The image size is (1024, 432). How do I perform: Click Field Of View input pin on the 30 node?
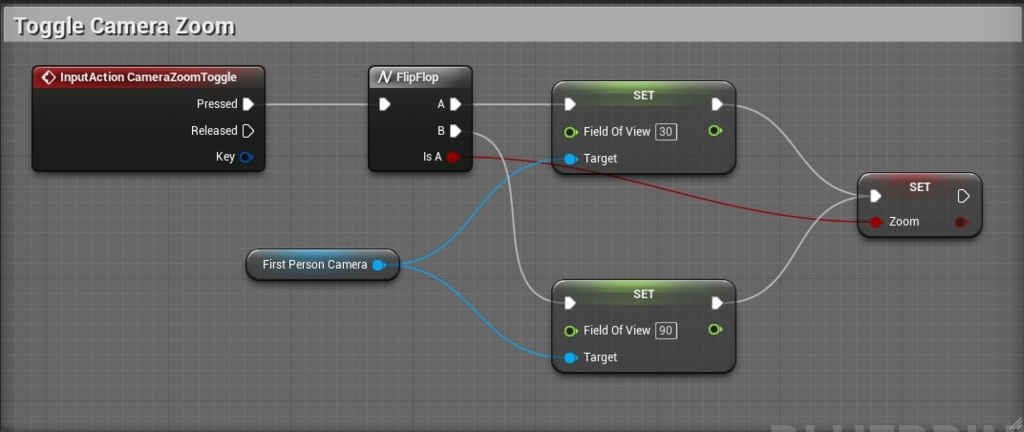pyautogui.click(x=571, y=132)
